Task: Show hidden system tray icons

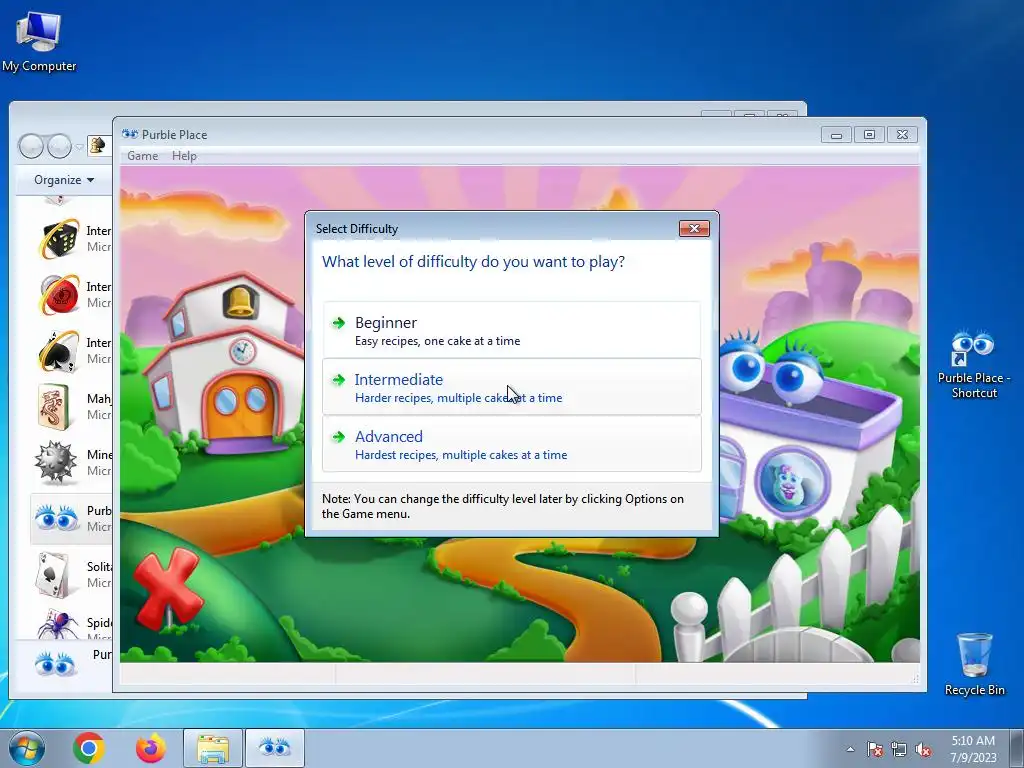Action: [x=850, y=750]
